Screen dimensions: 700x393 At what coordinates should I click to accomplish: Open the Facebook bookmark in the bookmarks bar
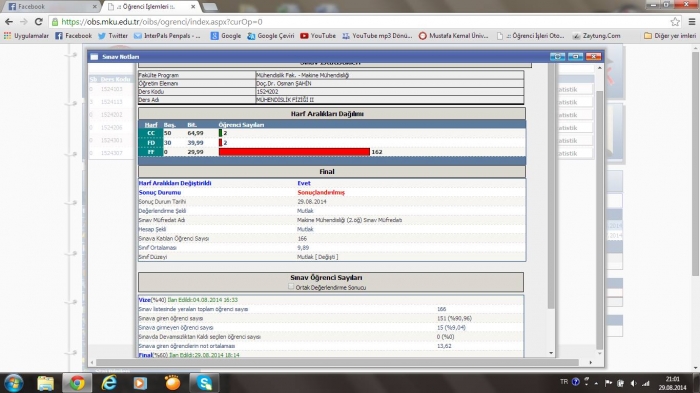click(x=73, y=36)
